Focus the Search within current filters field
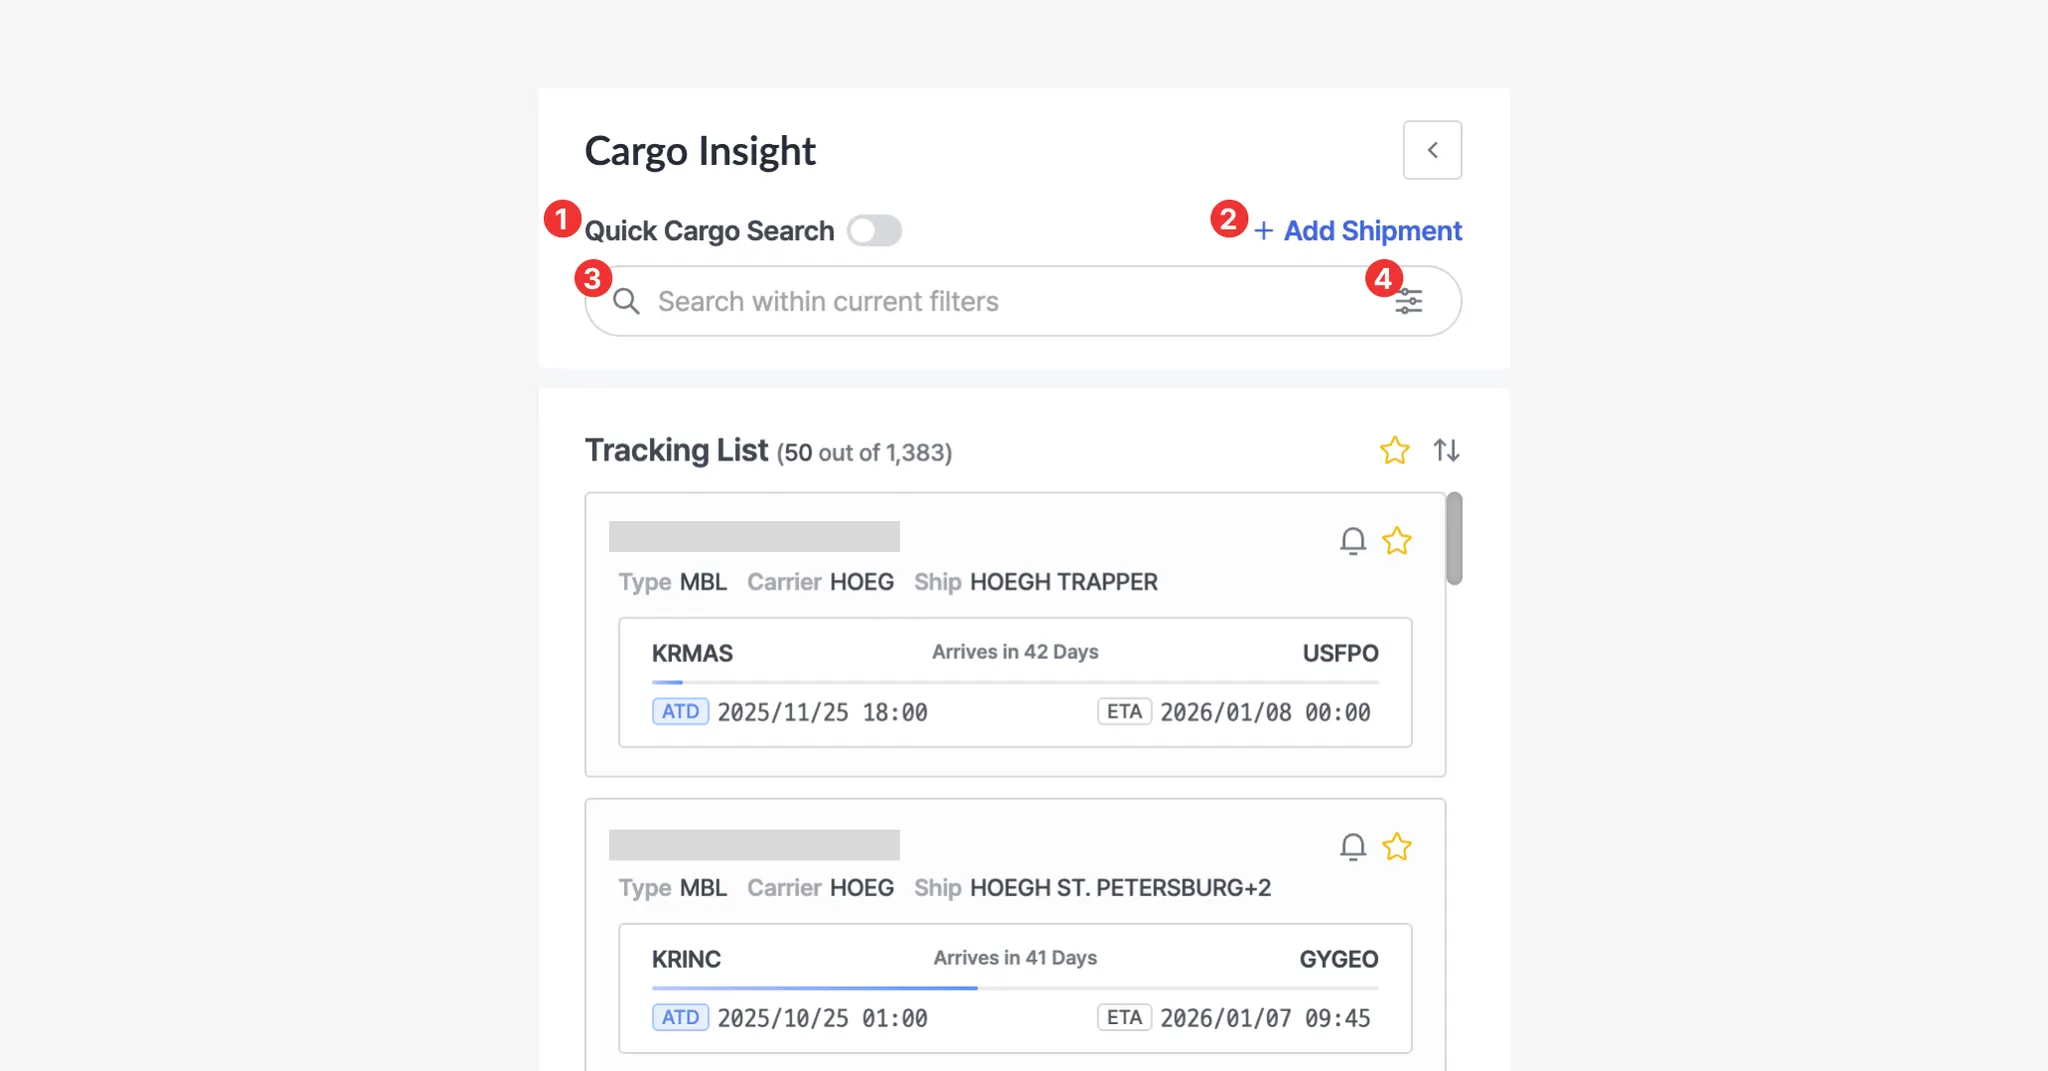Viewport: 2048px width, 1071px height. pyautogui.click(x=1000, y=301)
